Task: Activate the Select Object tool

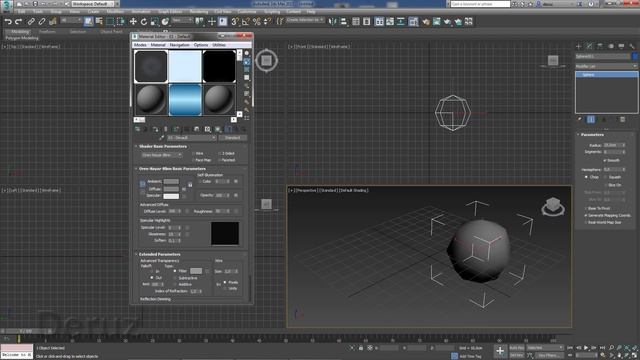Action: click(89, 22)
